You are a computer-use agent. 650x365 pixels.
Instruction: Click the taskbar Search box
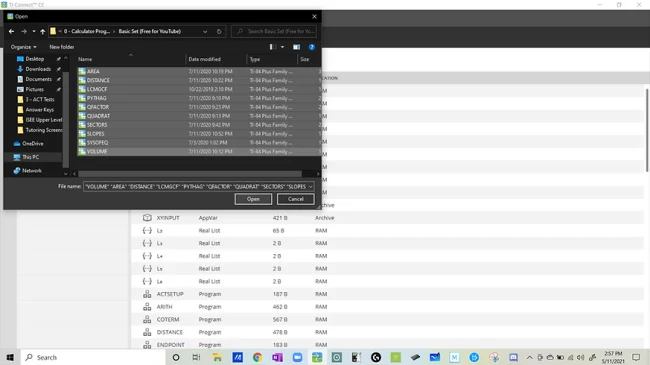tap(93, 358)
